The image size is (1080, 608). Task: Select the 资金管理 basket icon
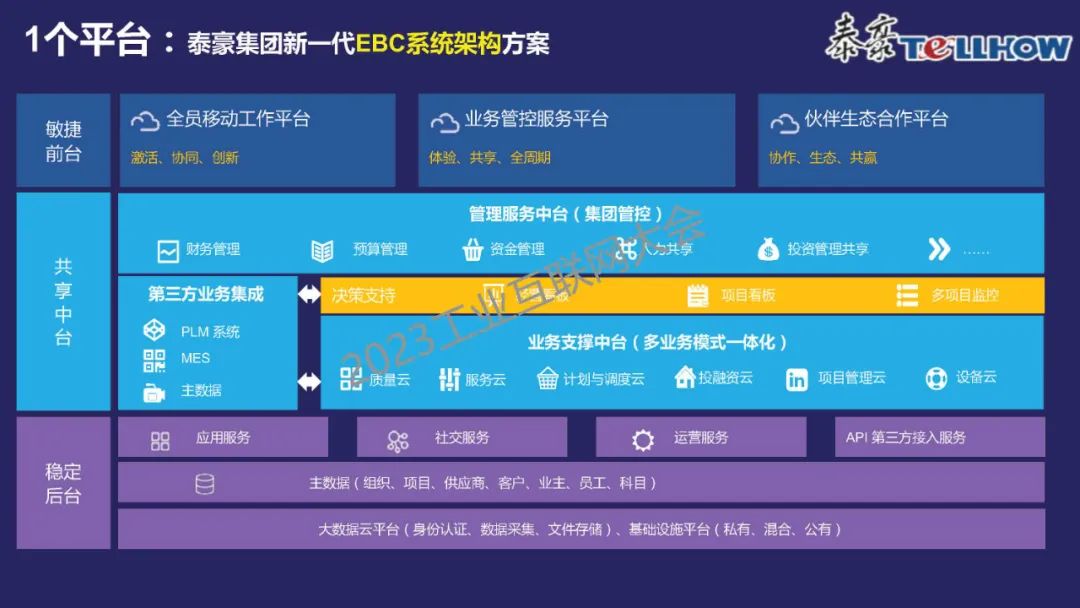pos(473,250)
